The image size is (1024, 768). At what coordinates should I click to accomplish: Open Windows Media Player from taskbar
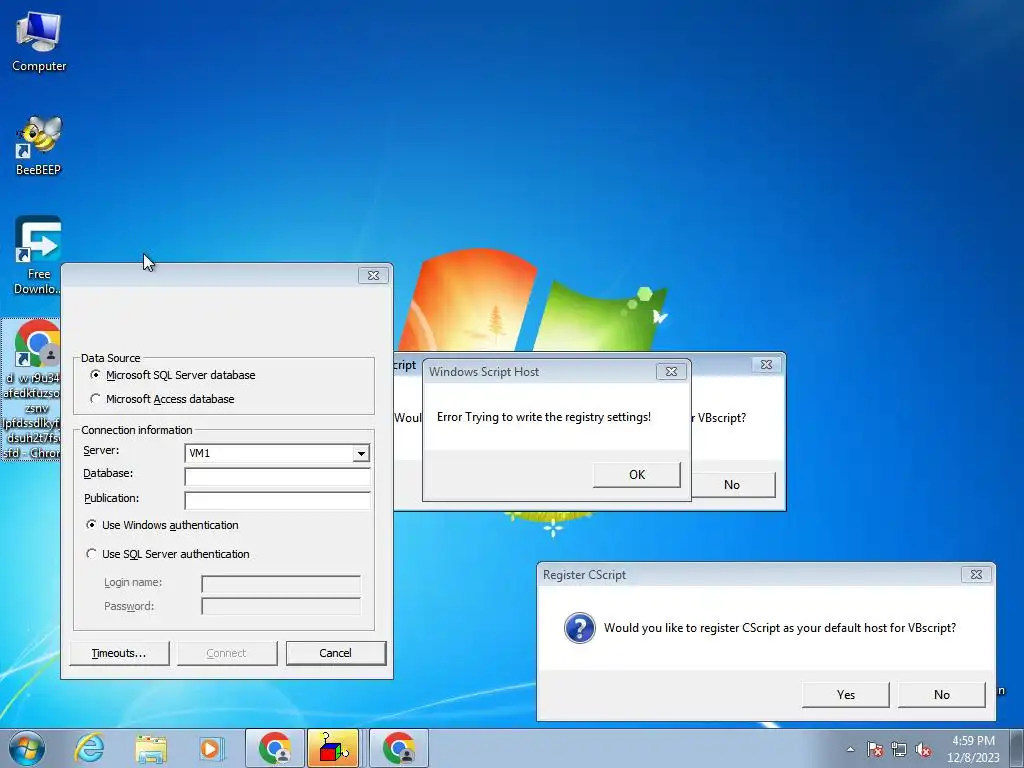coord(210,748)
